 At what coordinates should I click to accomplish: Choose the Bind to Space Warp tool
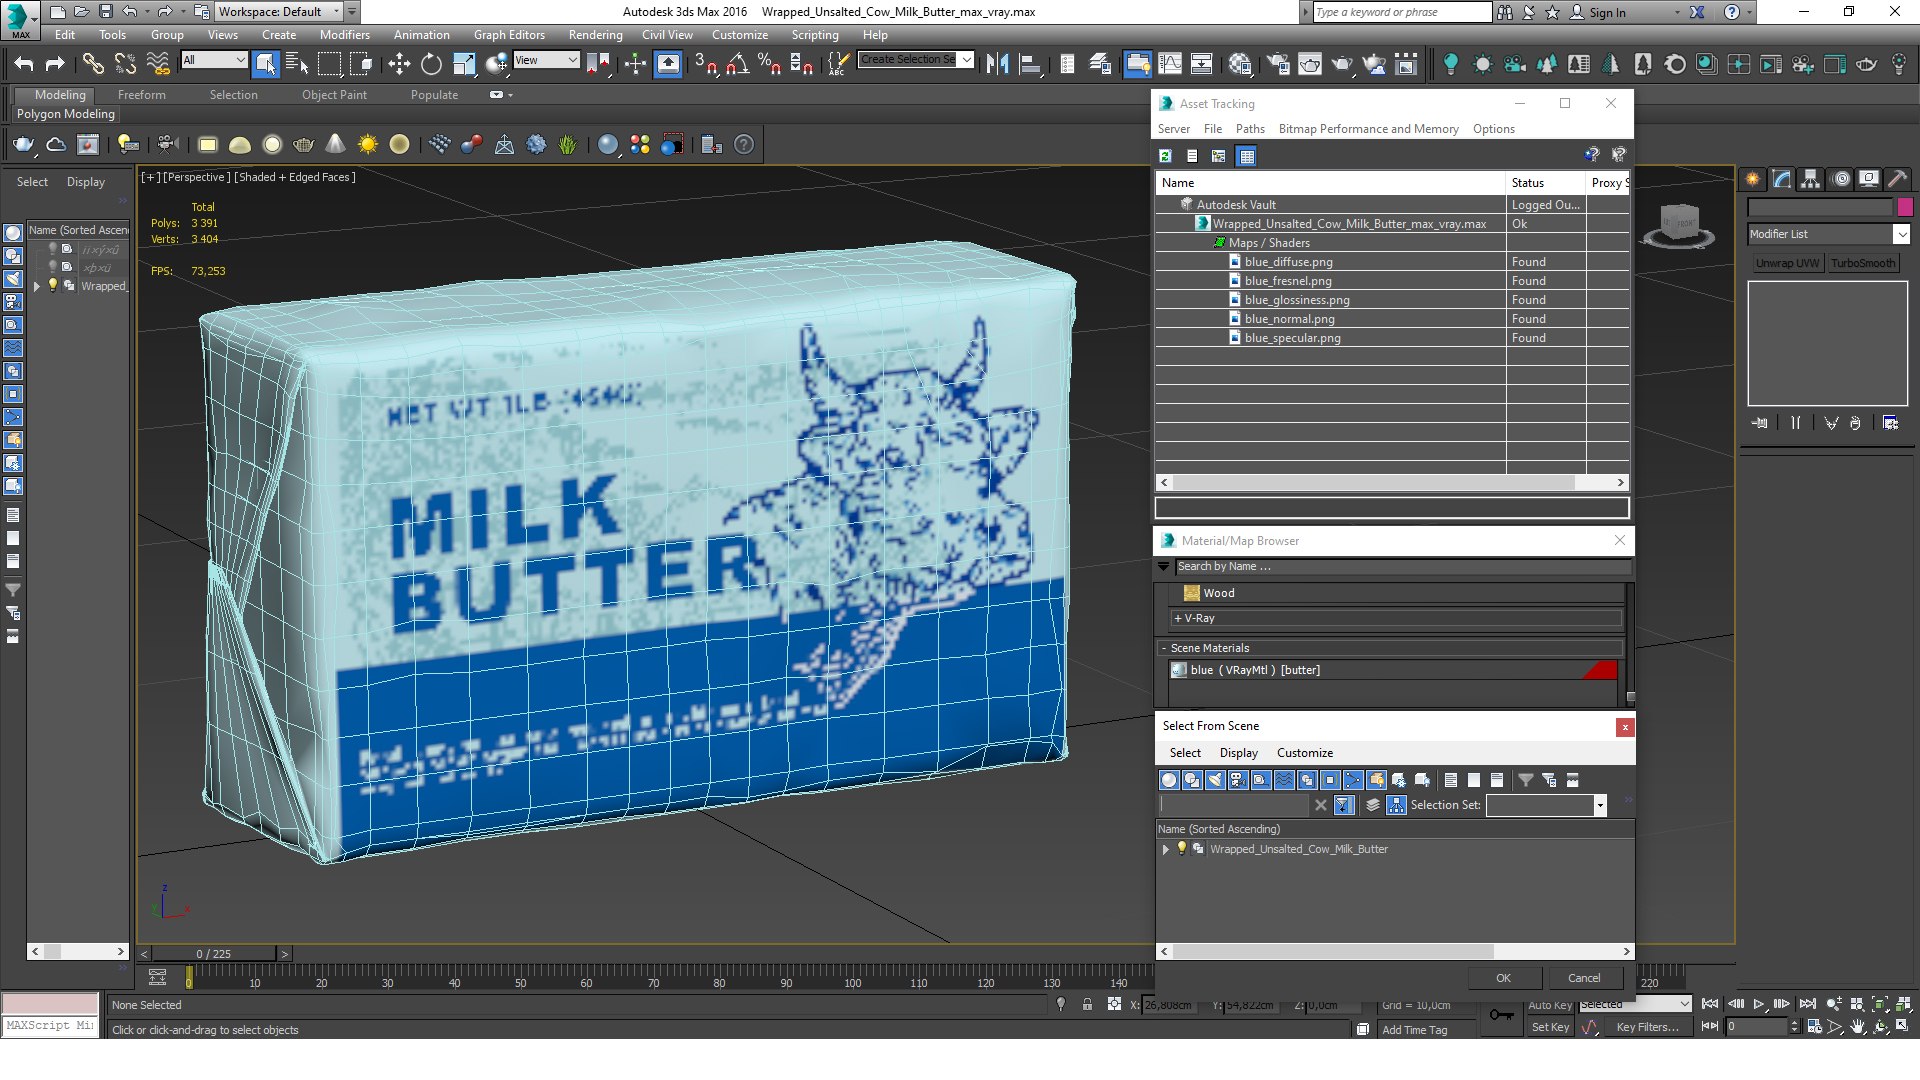coord(158,64)
